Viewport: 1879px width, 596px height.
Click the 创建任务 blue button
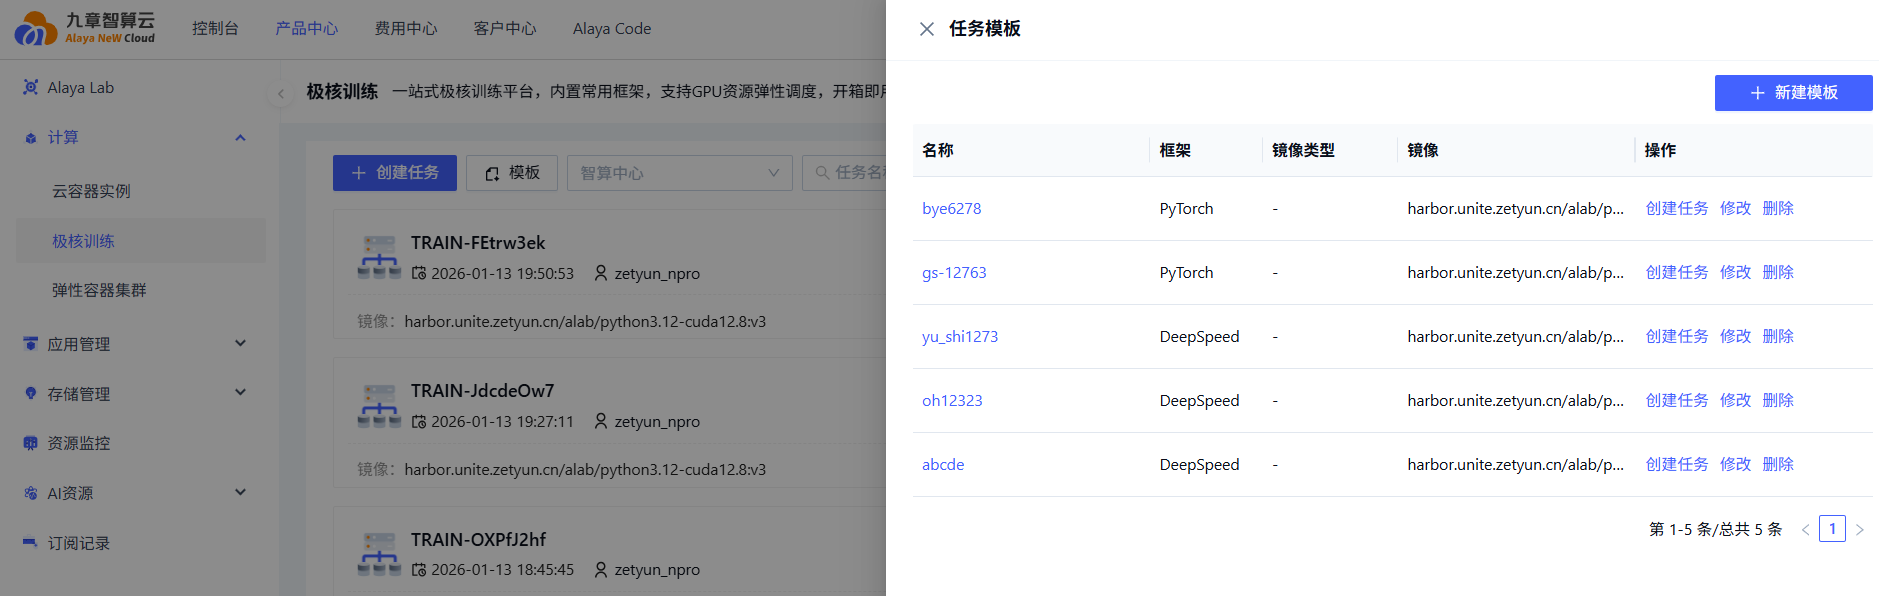click(395, 173)
